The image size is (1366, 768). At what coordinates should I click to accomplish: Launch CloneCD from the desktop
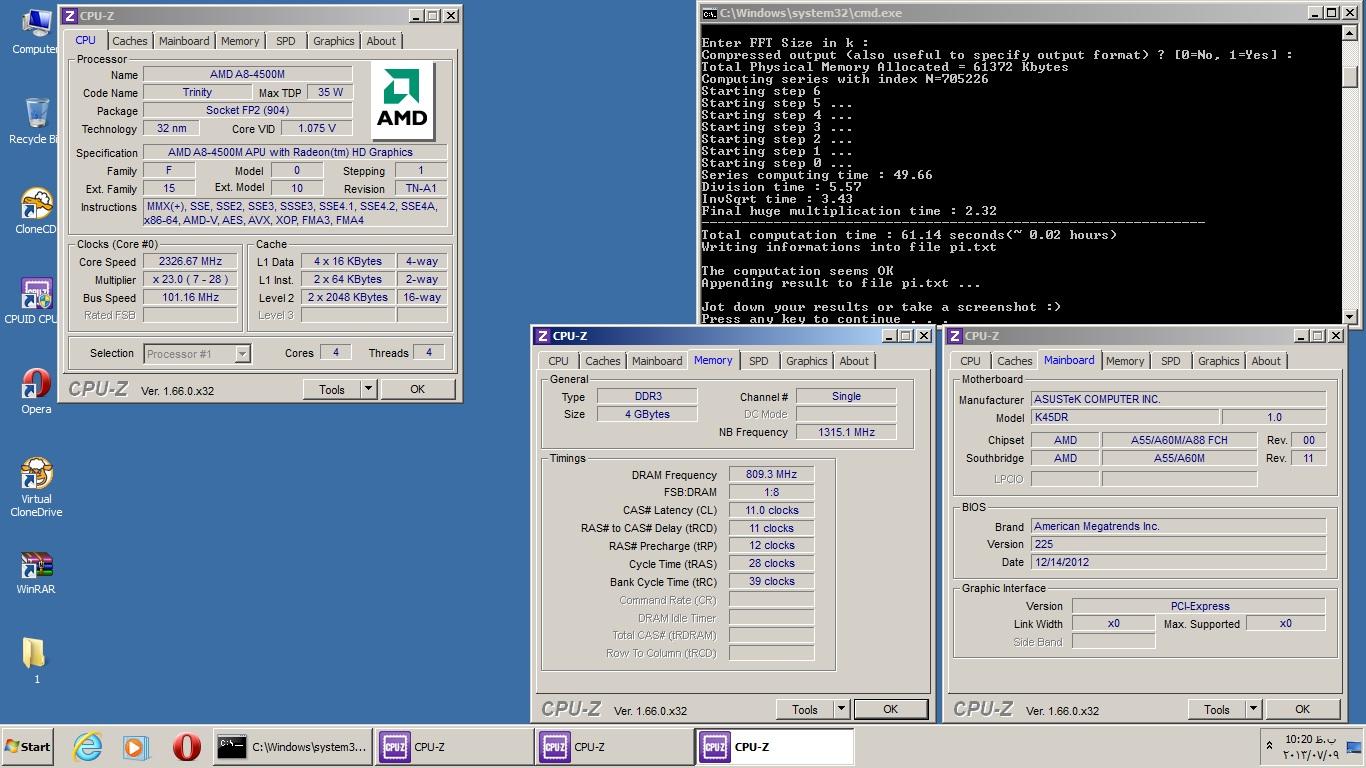[x=36, y=211]
